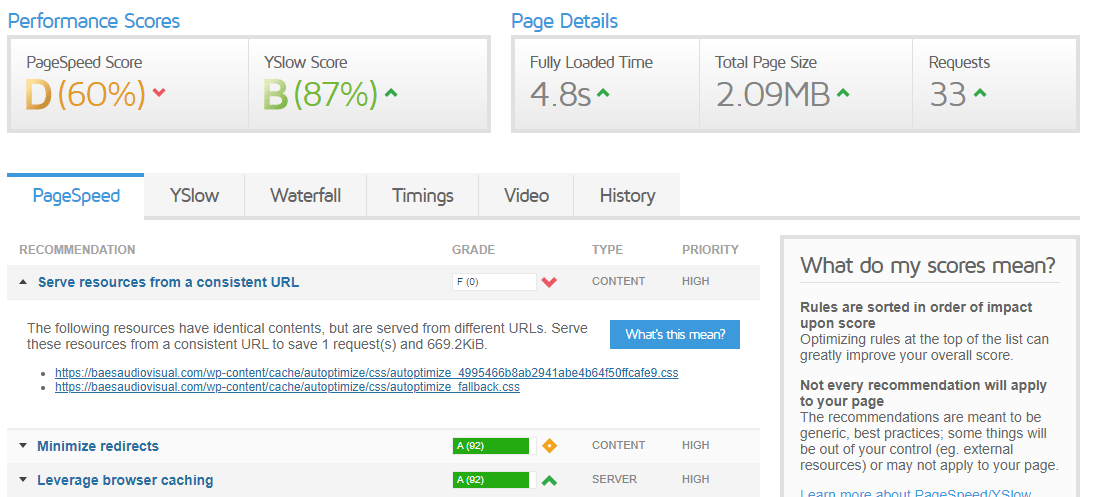The height and width of the screenshot is (497, 1097).
Task: Collapse the Serve resources from a consistent URL row
Action: (x=24, y=282)
